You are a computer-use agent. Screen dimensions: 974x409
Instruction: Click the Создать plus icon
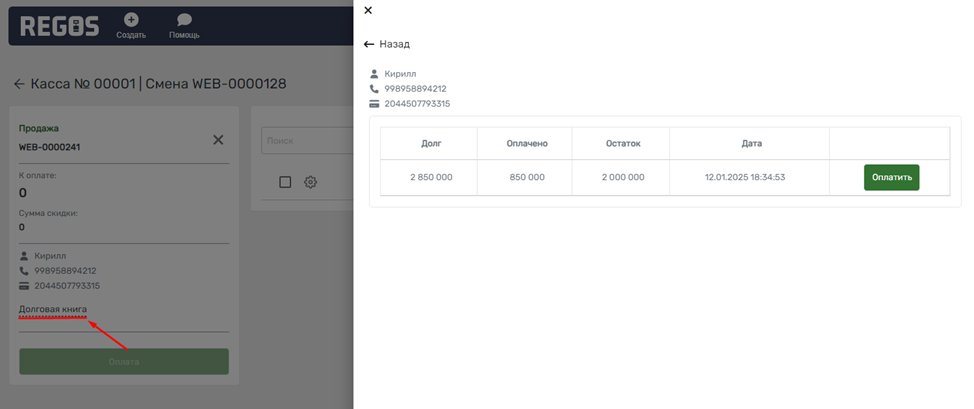[x=131, y=19]
